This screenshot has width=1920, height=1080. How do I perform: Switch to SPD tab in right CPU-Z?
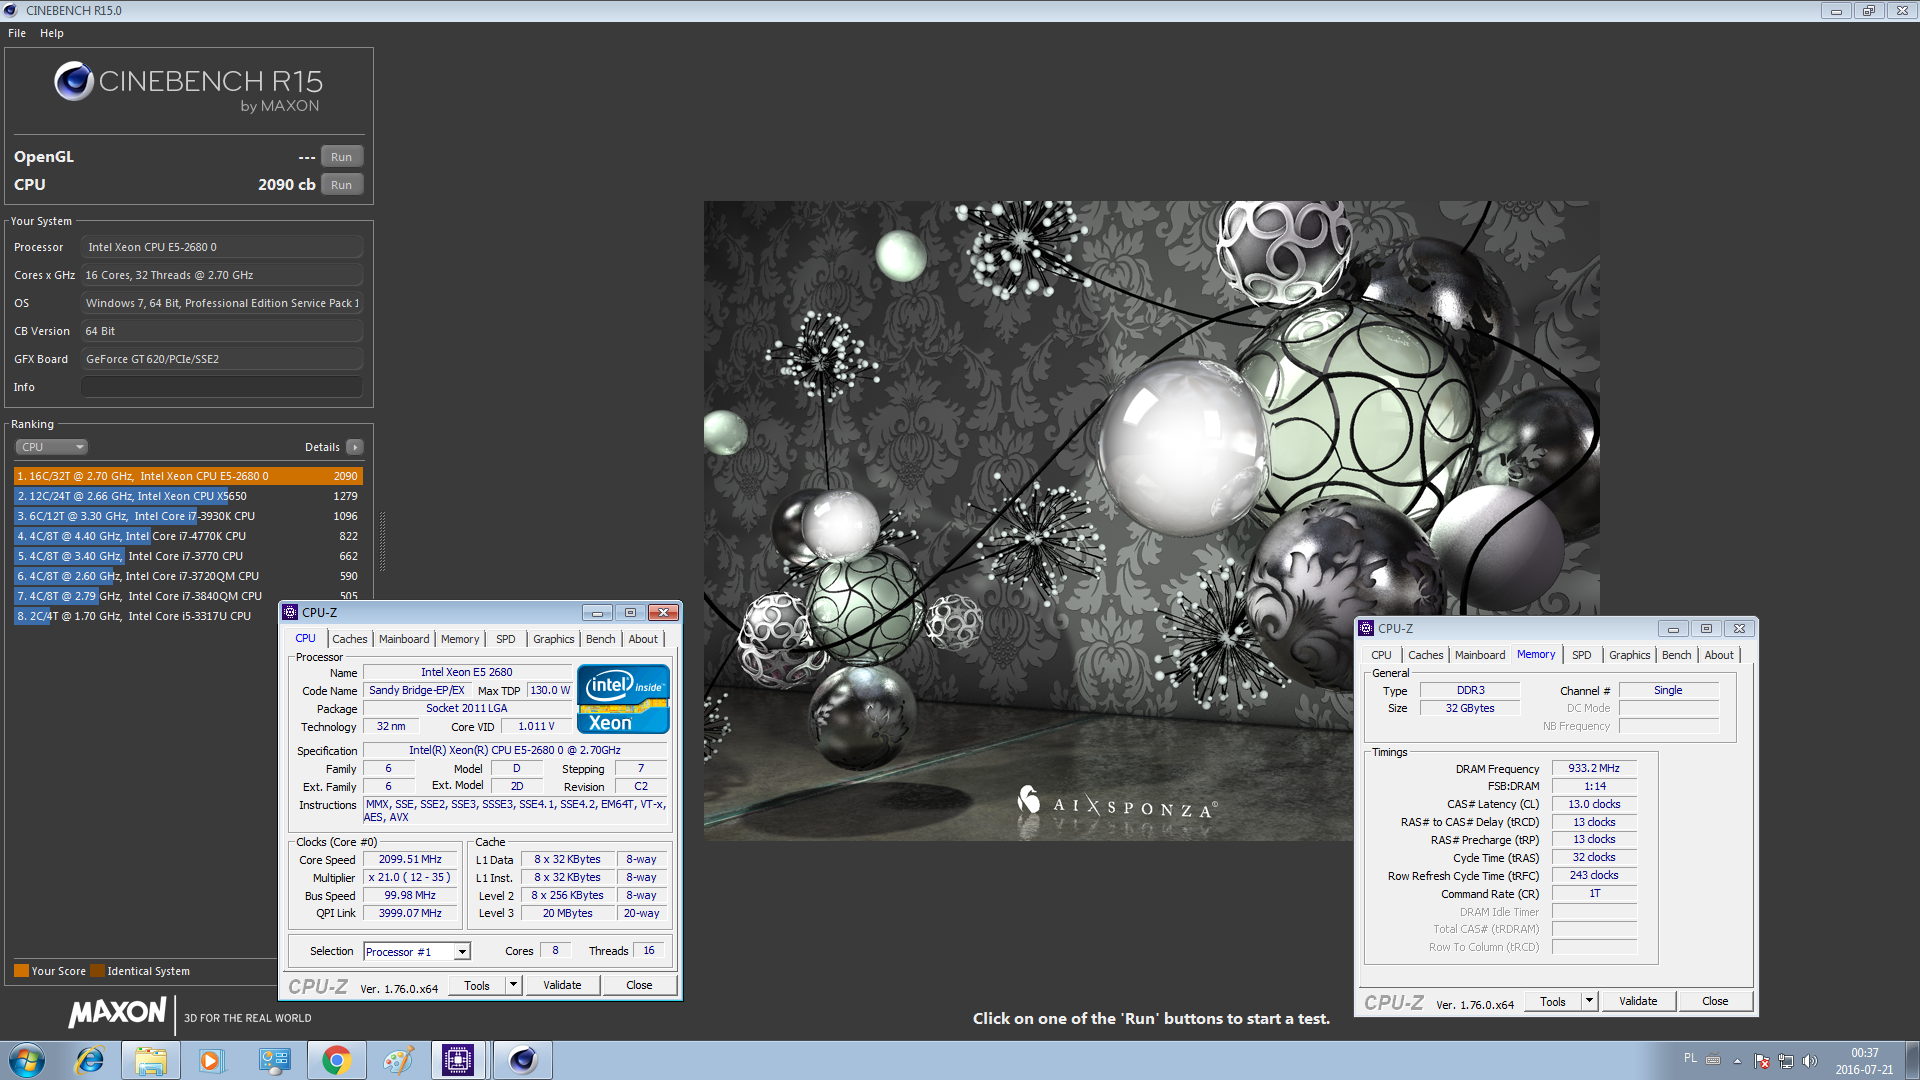(x=1582, y=655)
